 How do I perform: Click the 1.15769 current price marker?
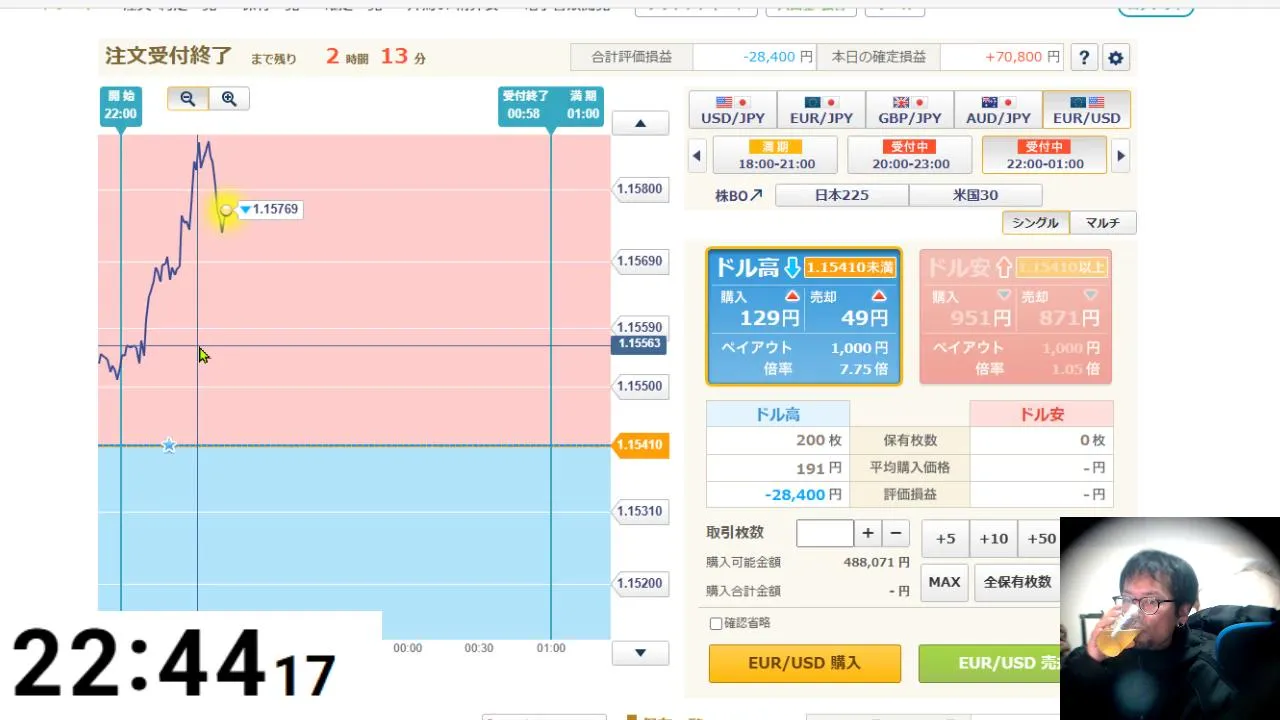tap(269, 209)
